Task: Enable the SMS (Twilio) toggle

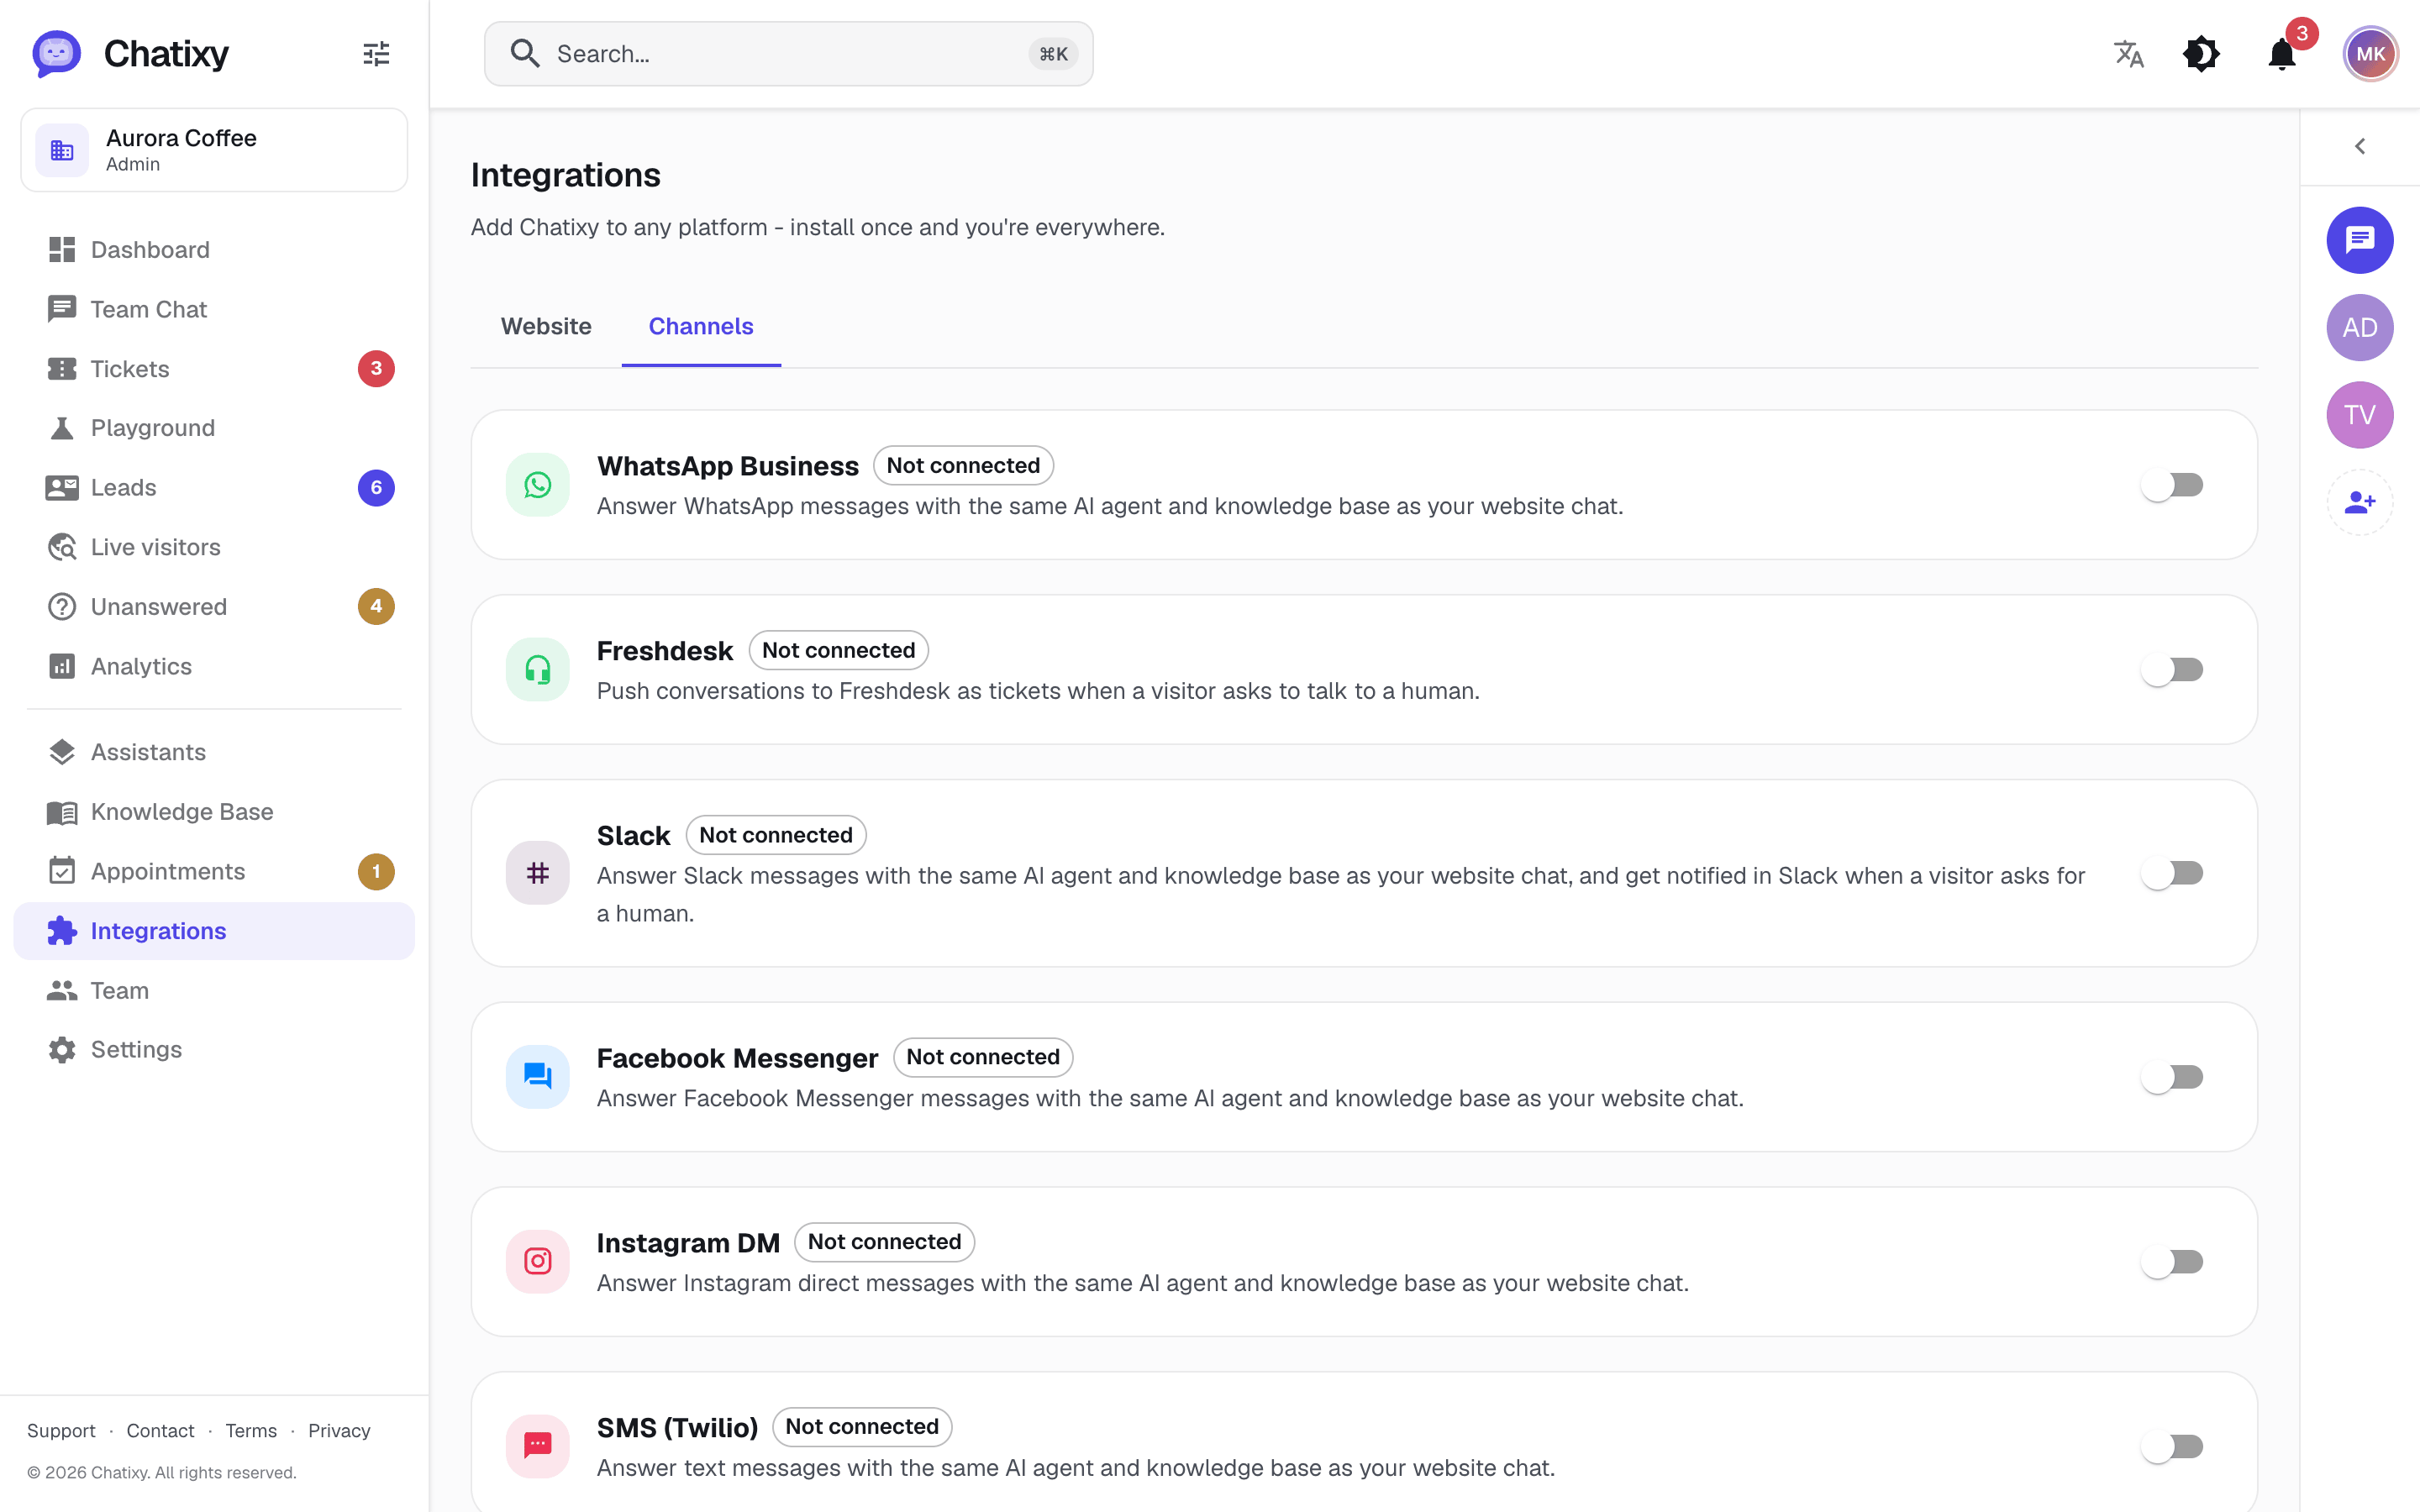Action: pos(2172,1446)
